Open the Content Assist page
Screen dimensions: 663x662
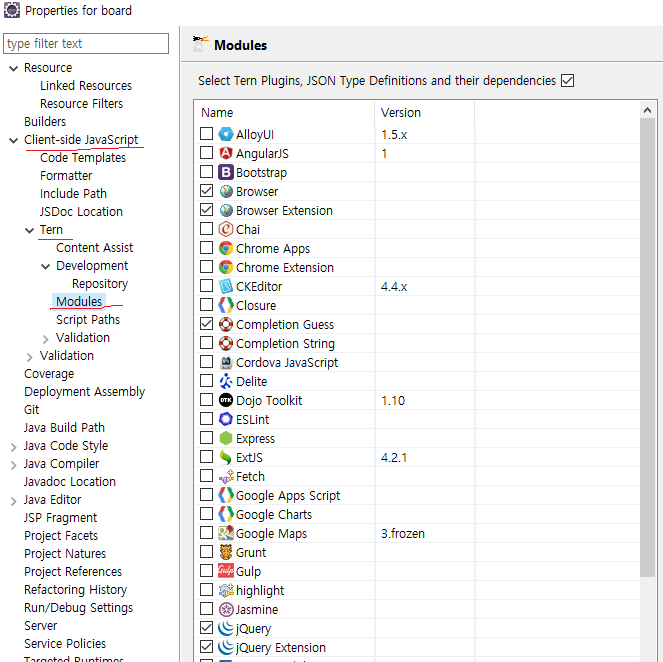point(94,247)
